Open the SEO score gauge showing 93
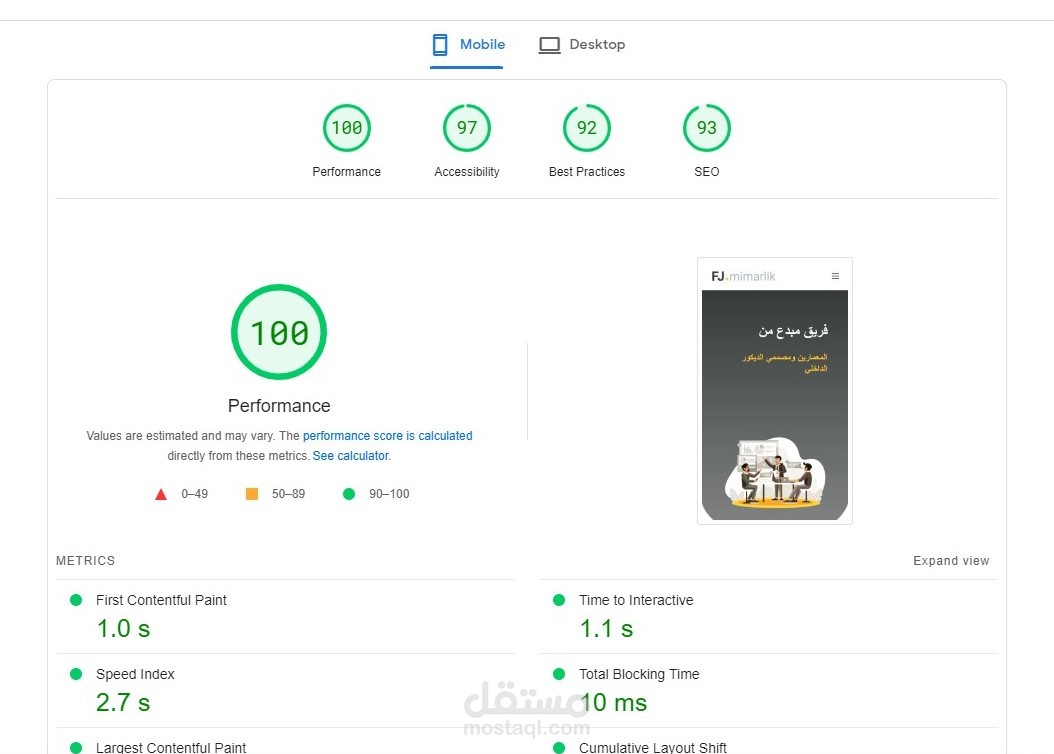The image size is (1054, 754). pos(706,127)
